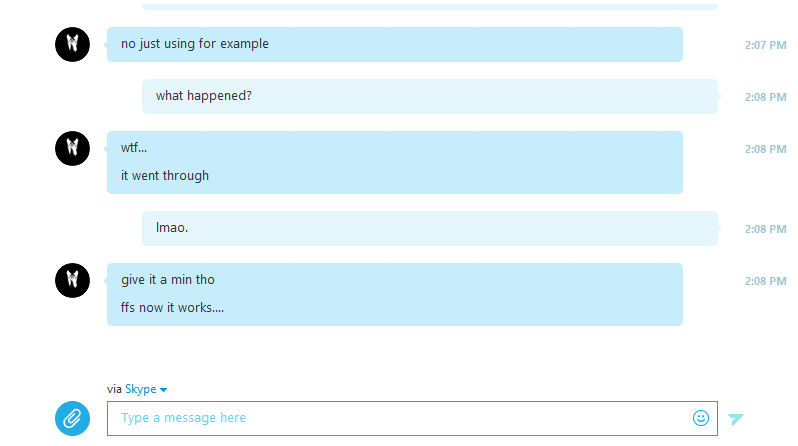798x446 pixels.
Task: Click 2:08 PM timestamp beside 'lmao.'
Action: click(765, 230)
